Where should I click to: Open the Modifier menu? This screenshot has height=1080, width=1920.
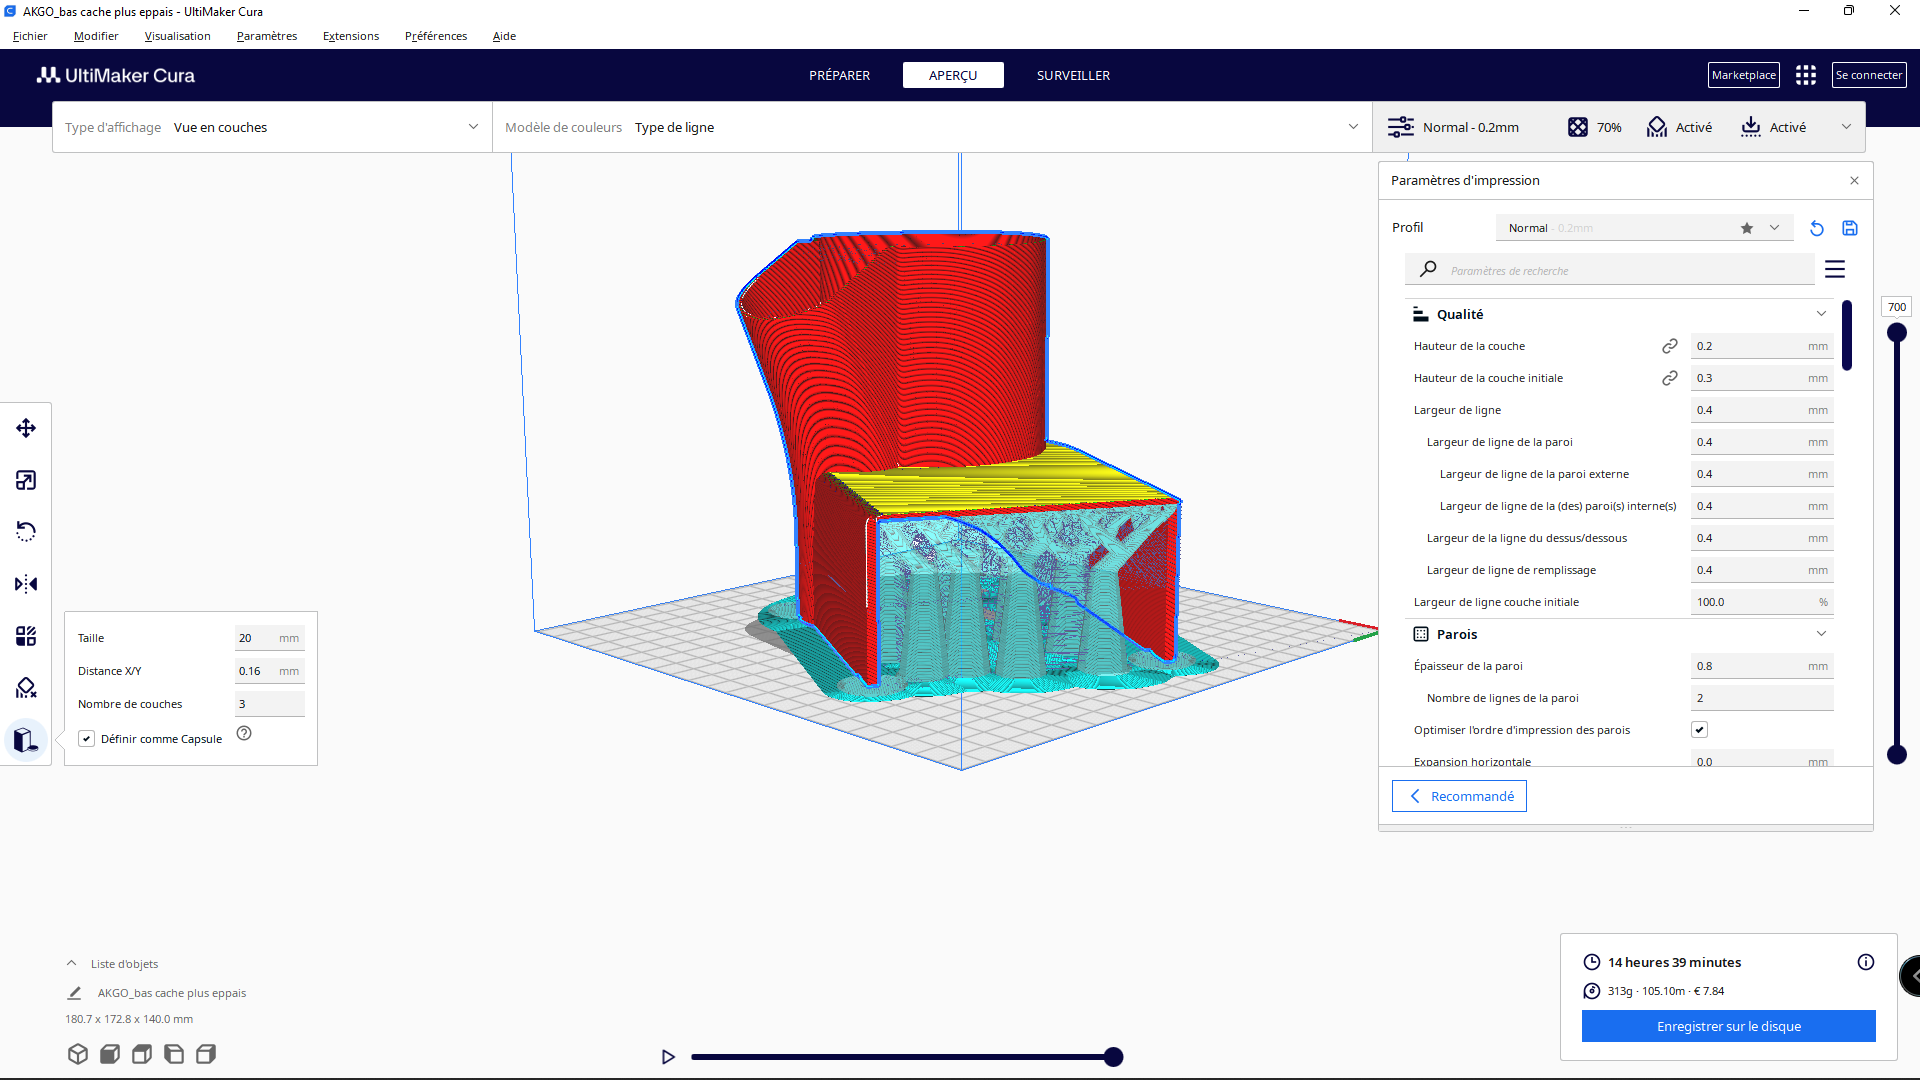tap(96, 36)
